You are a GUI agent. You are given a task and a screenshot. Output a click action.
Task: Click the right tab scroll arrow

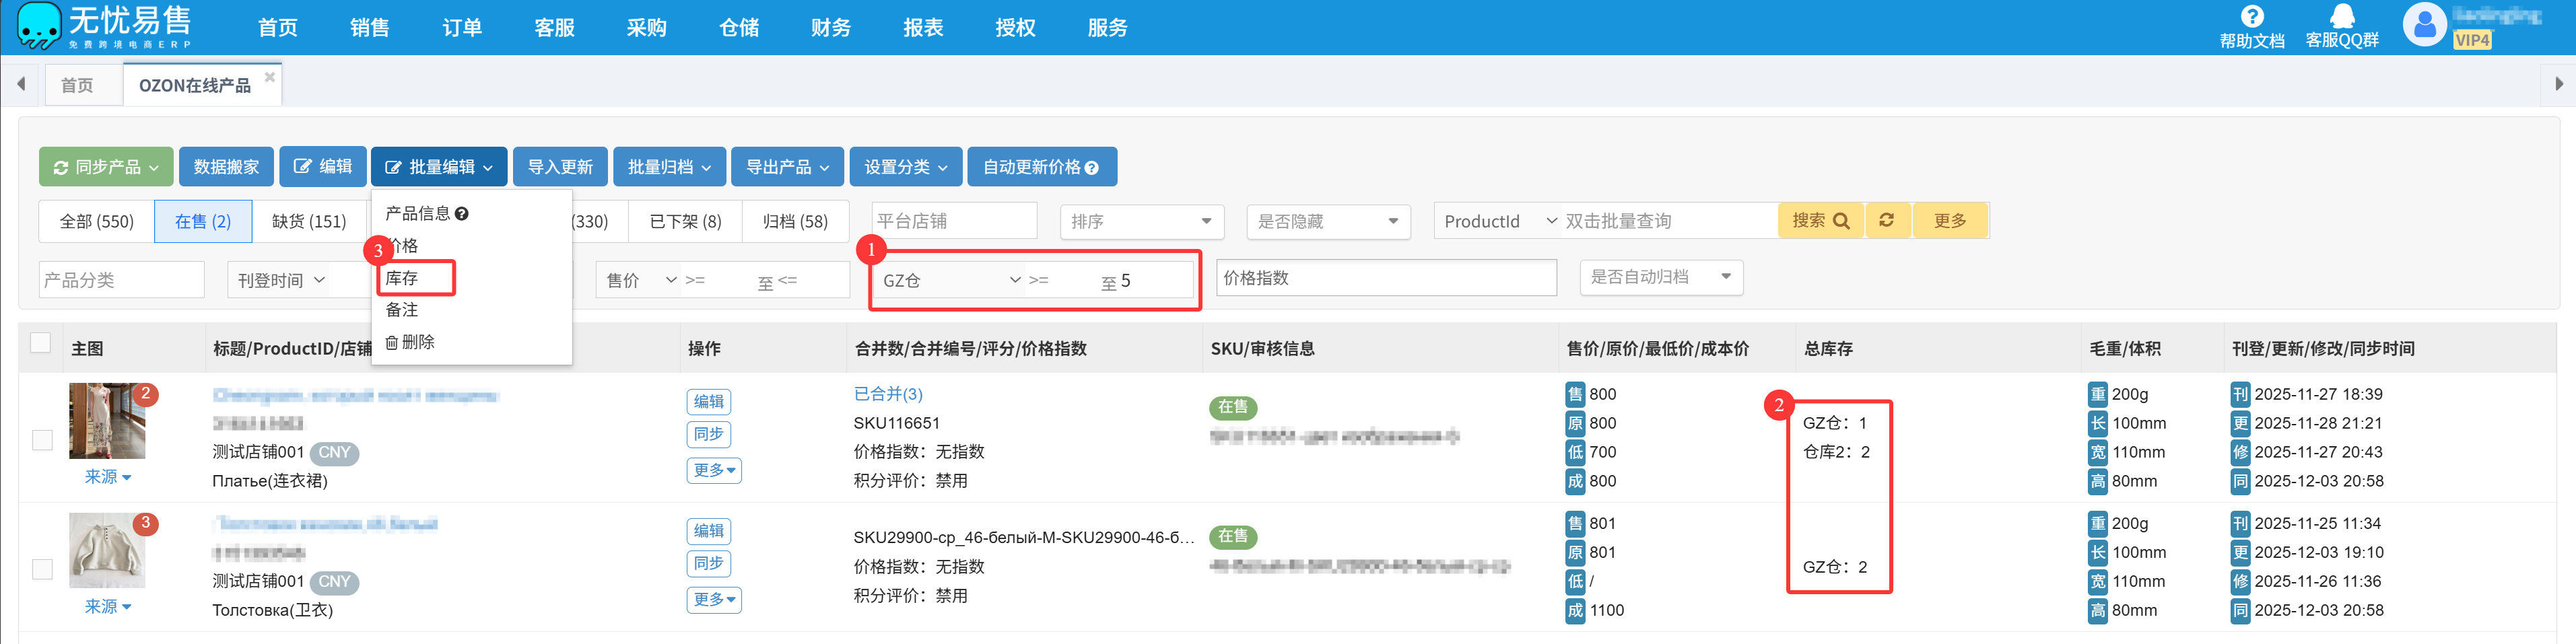coord(2558,84)
